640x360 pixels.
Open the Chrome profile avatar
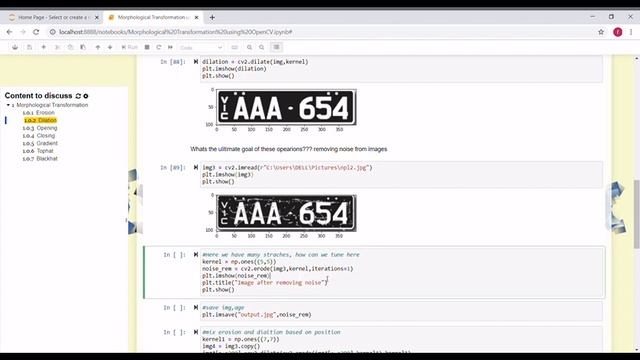coord(618,32)
